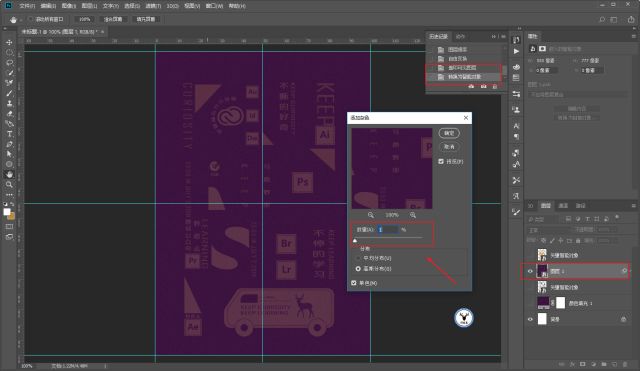Click the History panel trash icon
This screenshot has width=640, height=371.
(x=495, y=87)
